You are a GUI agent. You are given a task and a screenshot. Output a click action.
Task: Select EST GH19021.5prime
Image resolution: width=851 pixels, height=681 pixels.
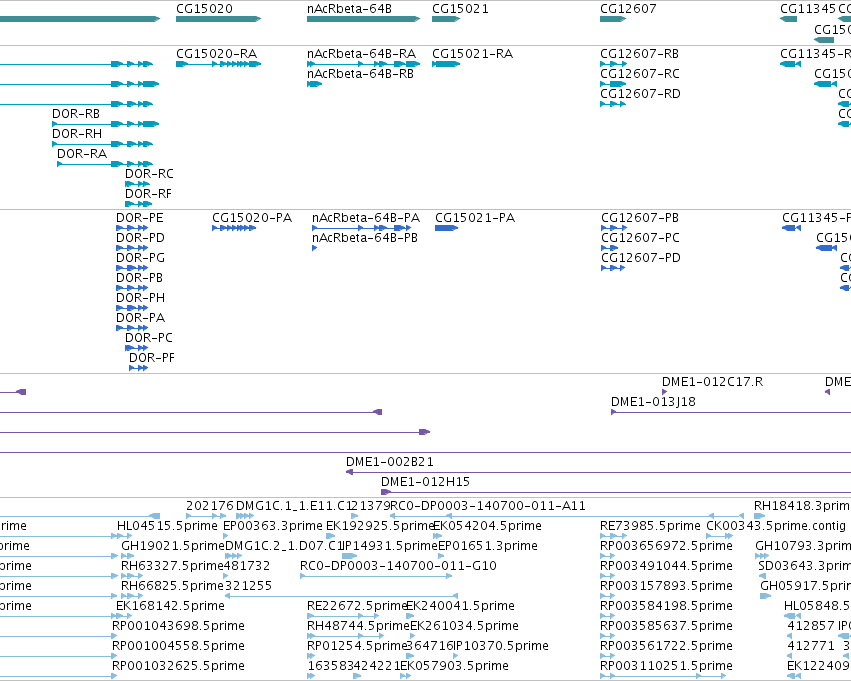128,556
